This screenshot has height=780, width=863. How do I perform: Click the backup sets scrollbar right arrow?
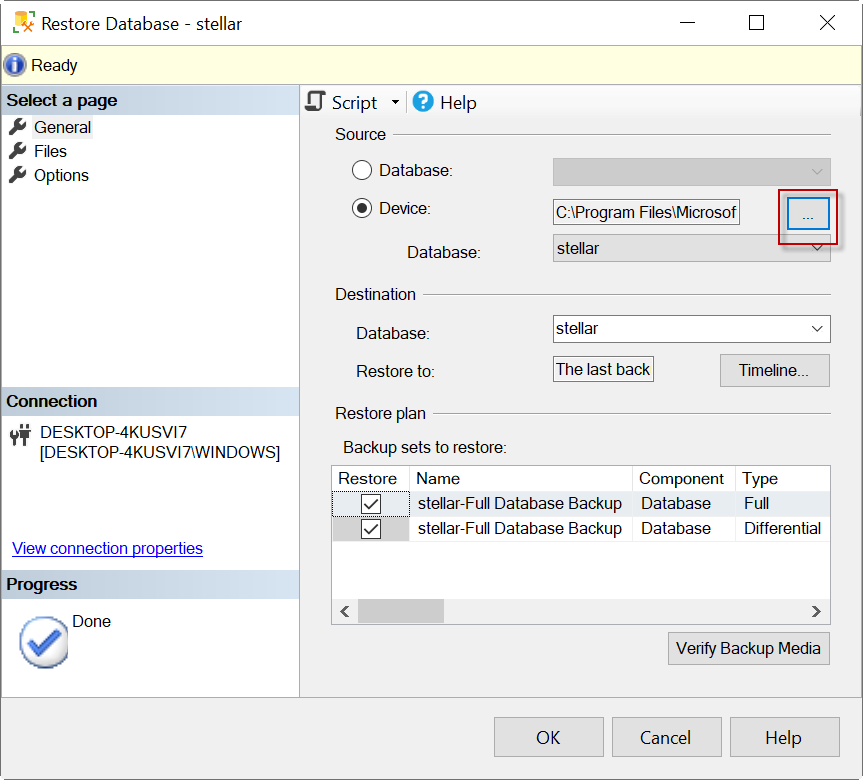[x=816, y=612]
